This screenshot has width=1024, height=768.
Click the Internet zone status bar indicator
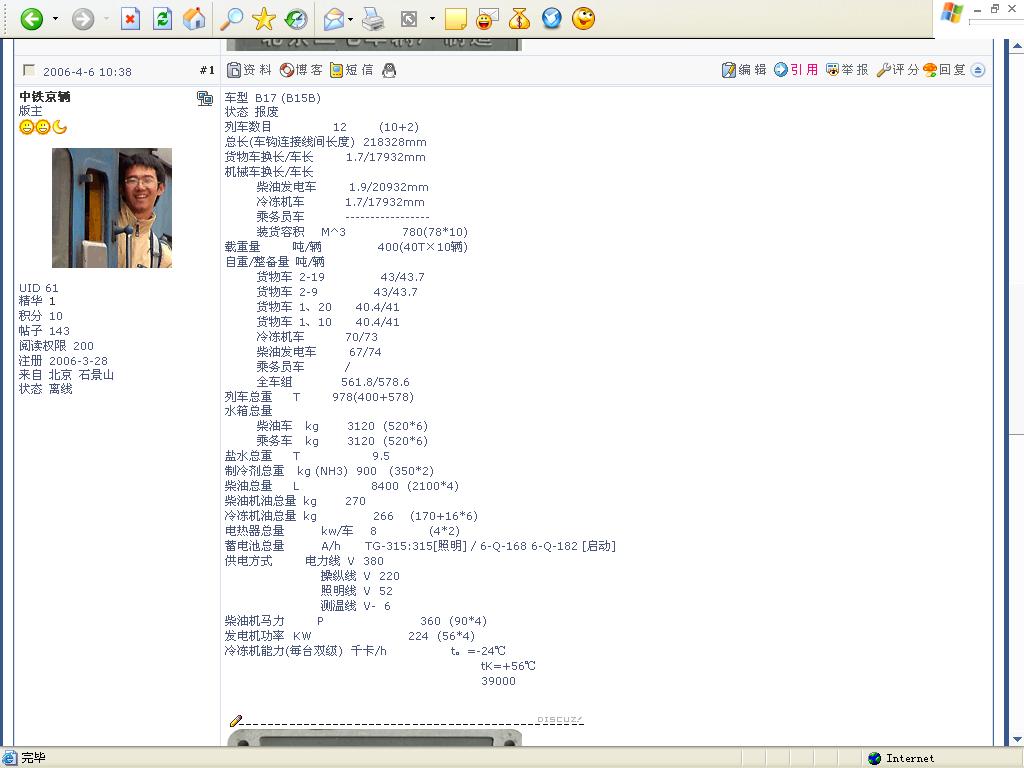tap(901, 758)
